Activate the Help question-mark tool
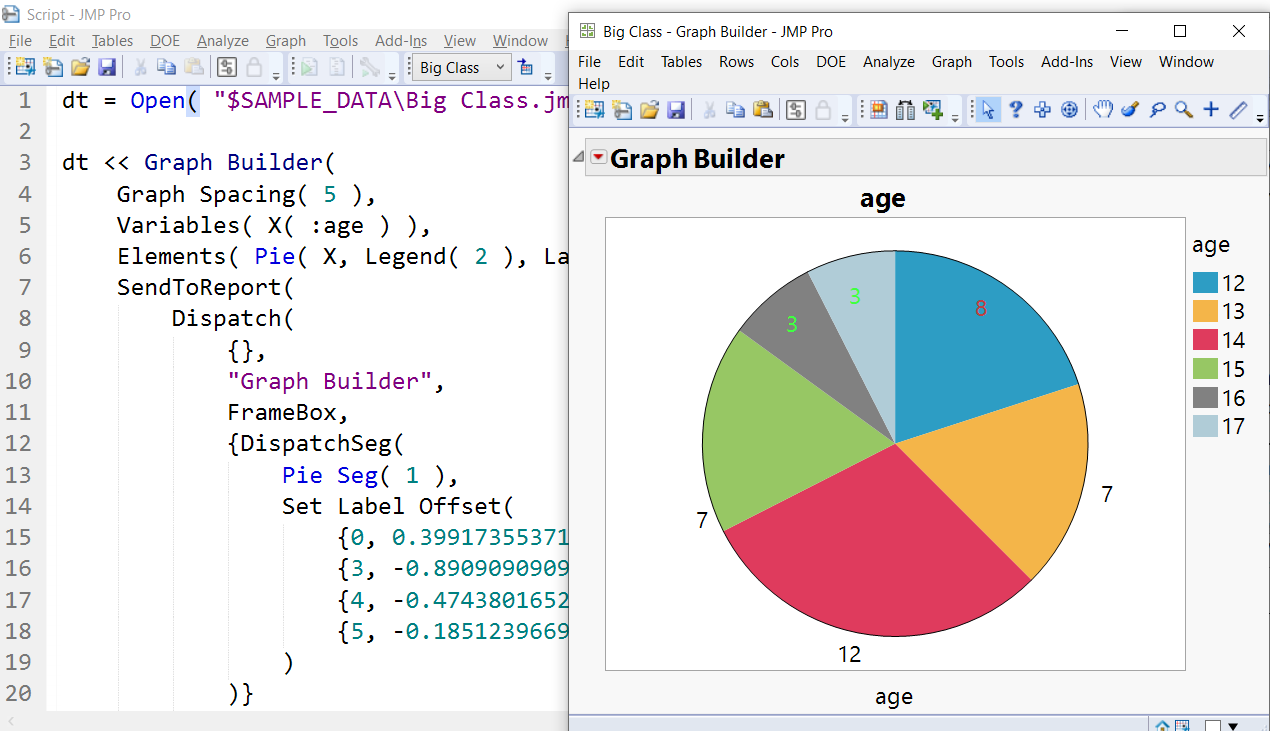 pos(1015,109)
